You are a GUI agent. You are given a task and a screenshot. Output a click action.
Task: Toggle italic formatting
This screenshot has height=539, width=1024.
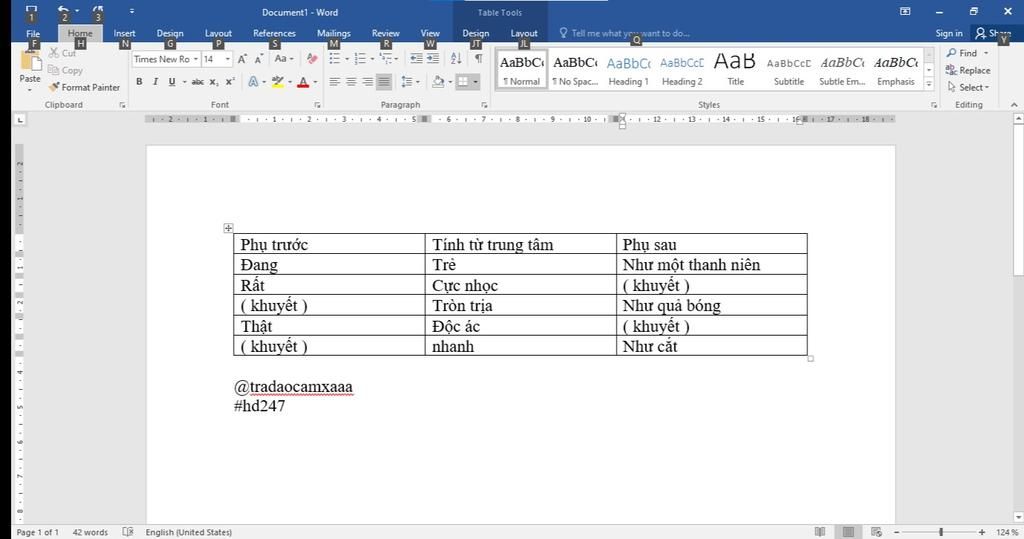point(155,82)
